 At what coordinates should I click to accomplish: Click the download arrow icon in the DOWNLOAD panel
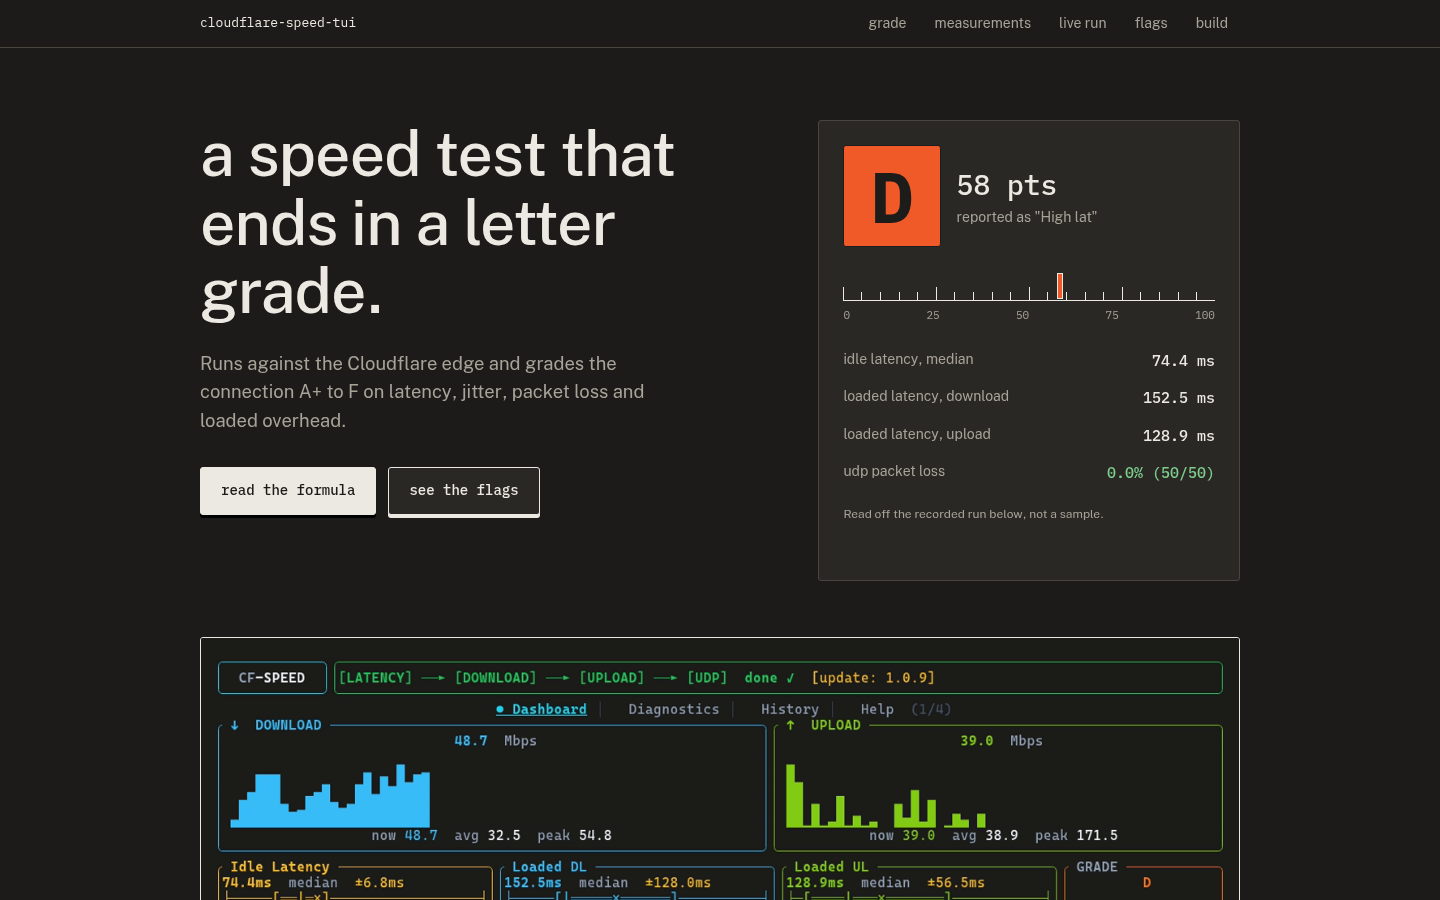click(234, 725)
